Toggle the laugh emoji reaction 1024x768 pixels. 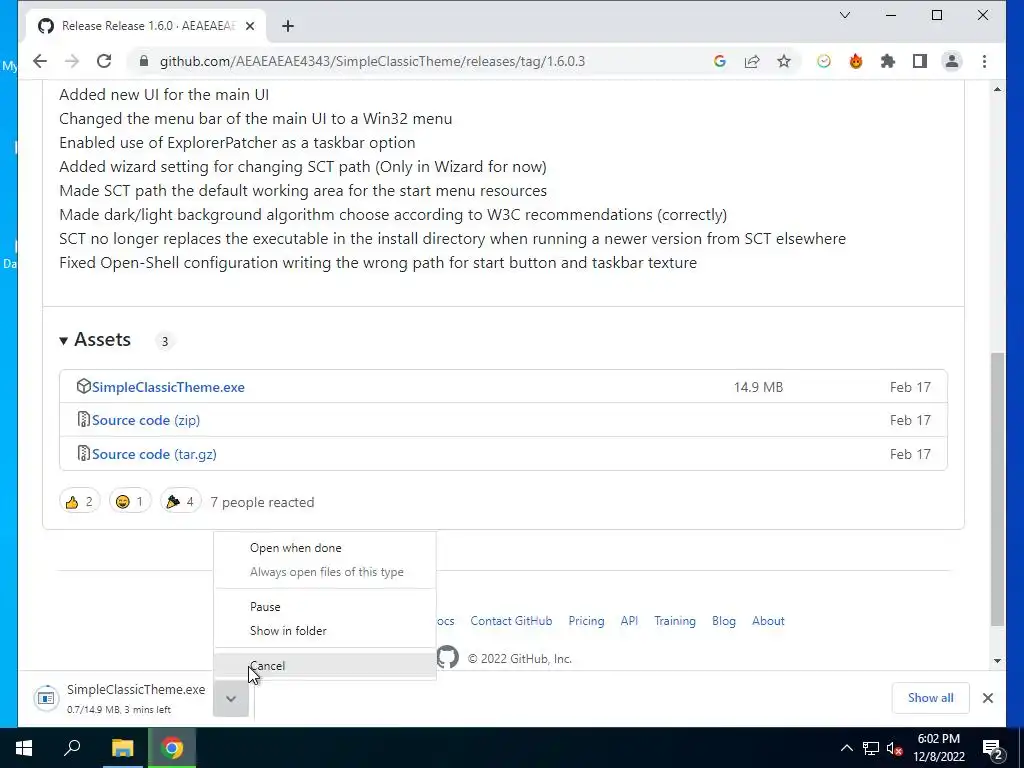pyautogui.click(x=130, y=502)
